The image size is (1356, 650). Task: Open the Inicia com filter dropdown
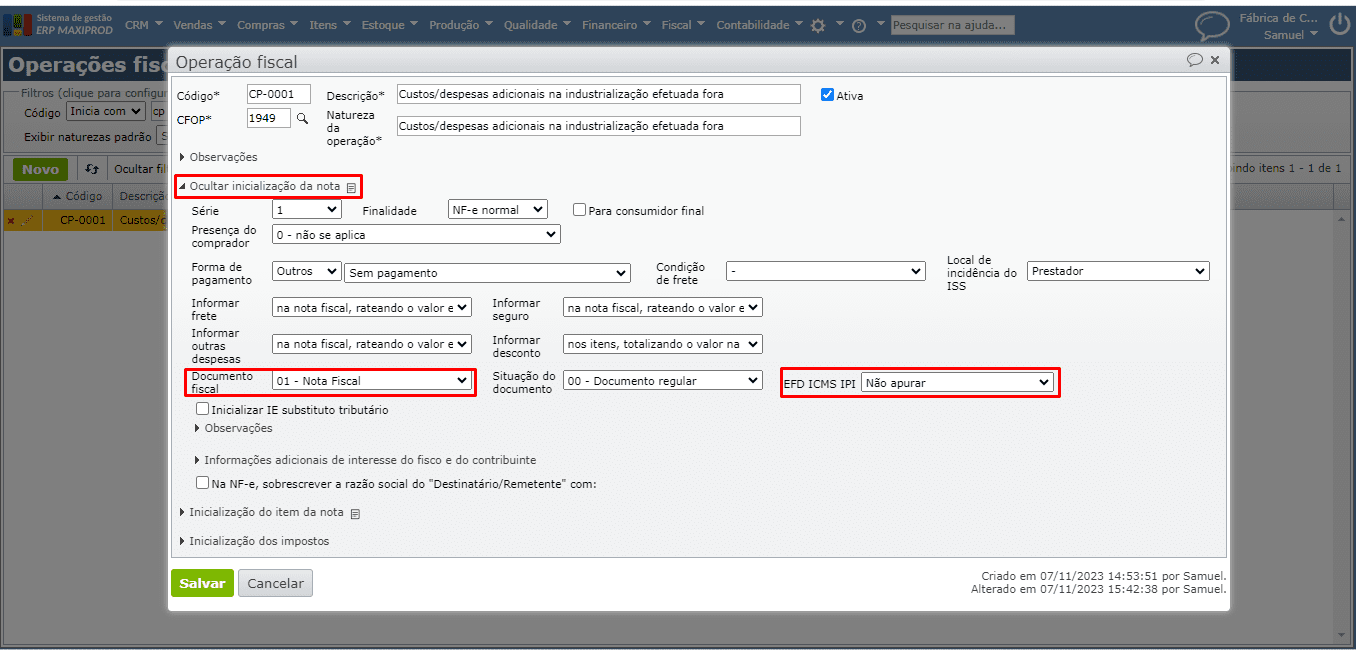click(x=106, y=112)
